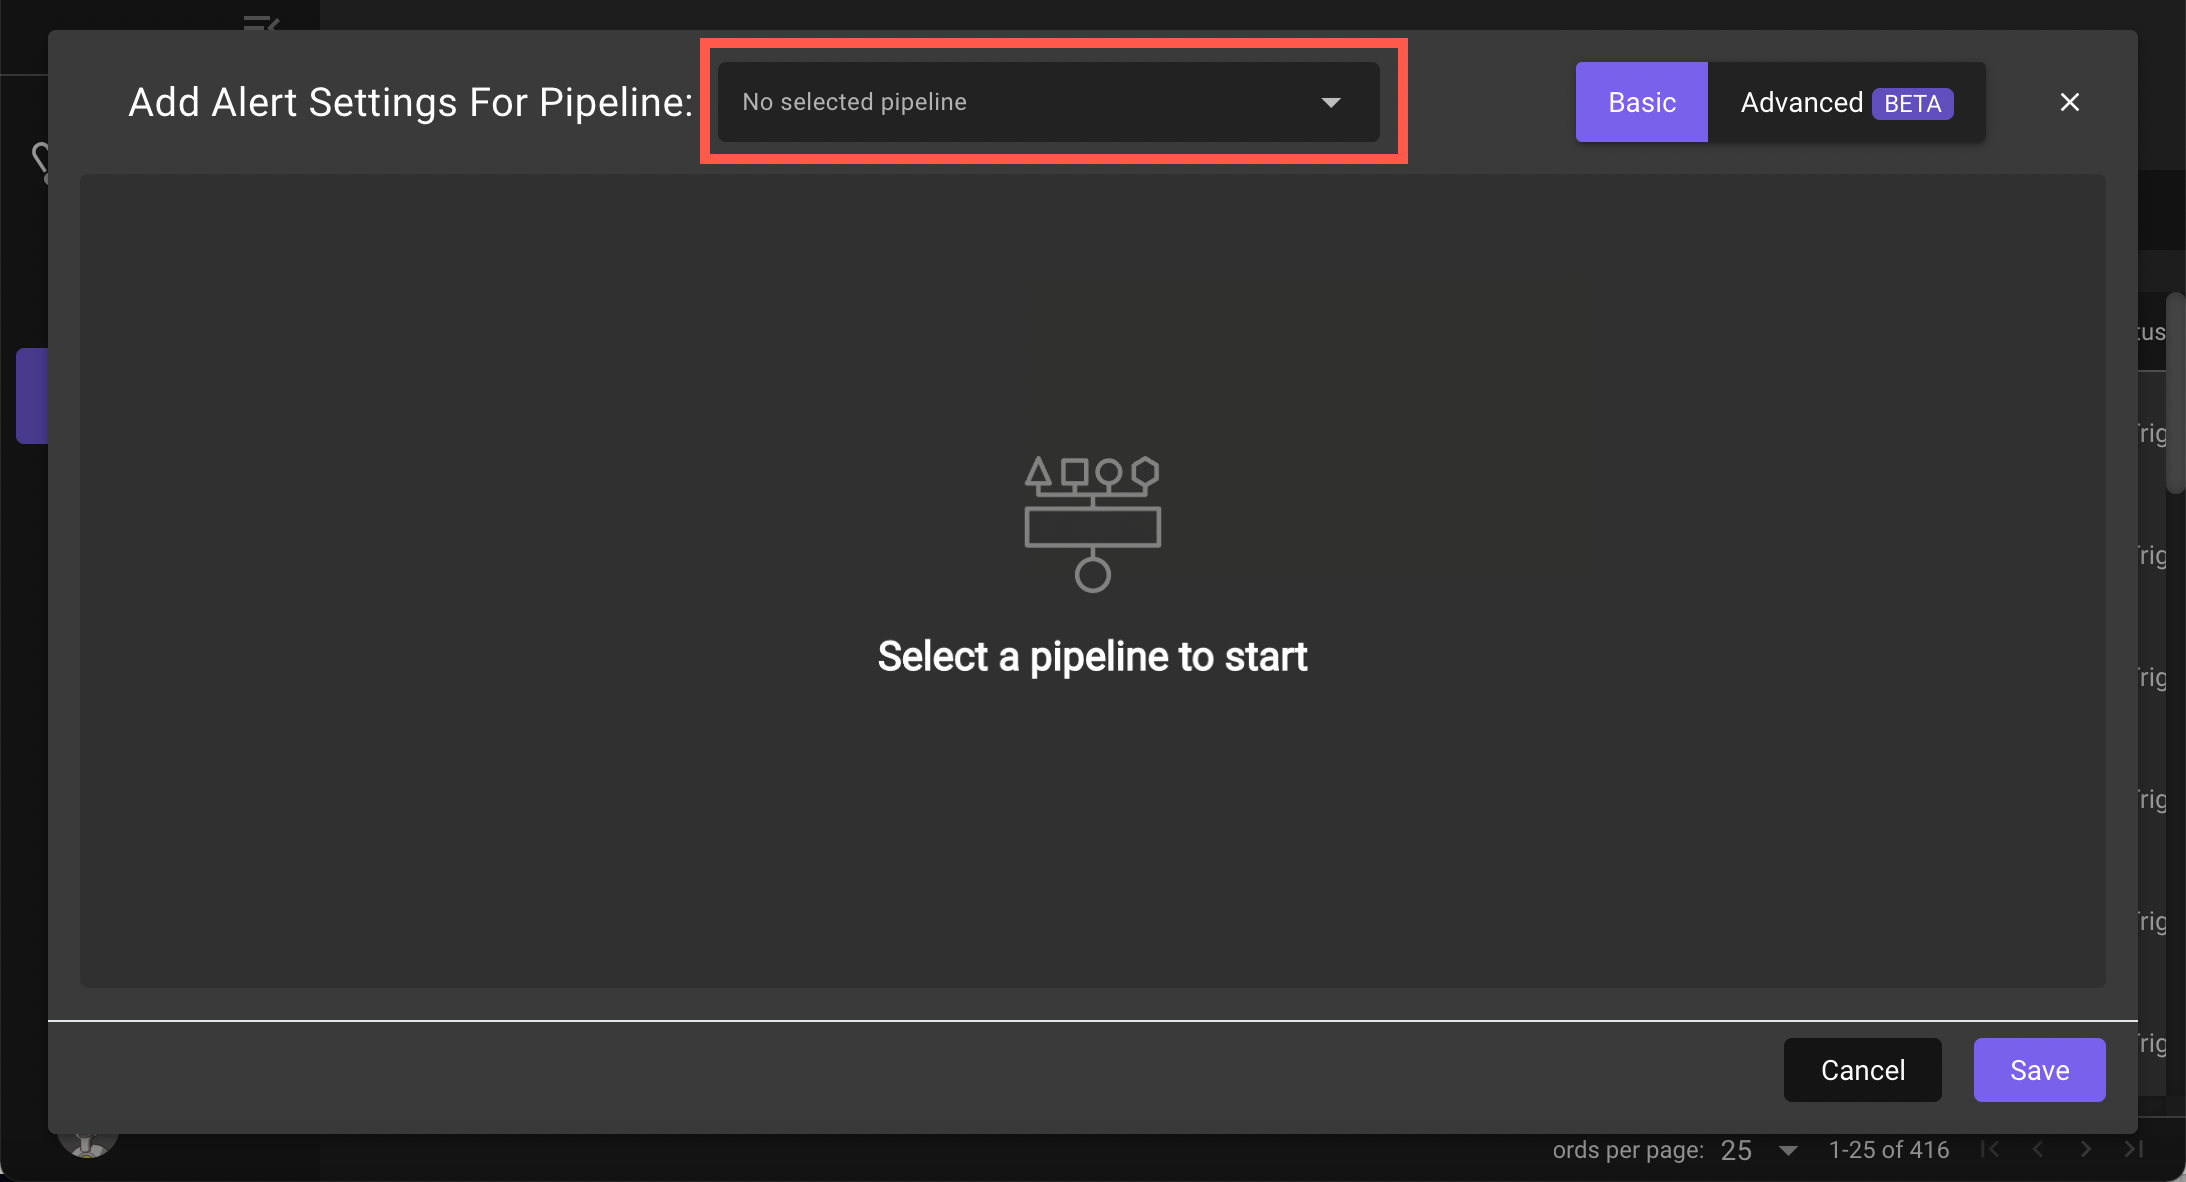Image resolution: width=2186 pixels, height=1182 pixels.
Task: Close the Add Alert Settings dialog
Action: point(2069,102)
